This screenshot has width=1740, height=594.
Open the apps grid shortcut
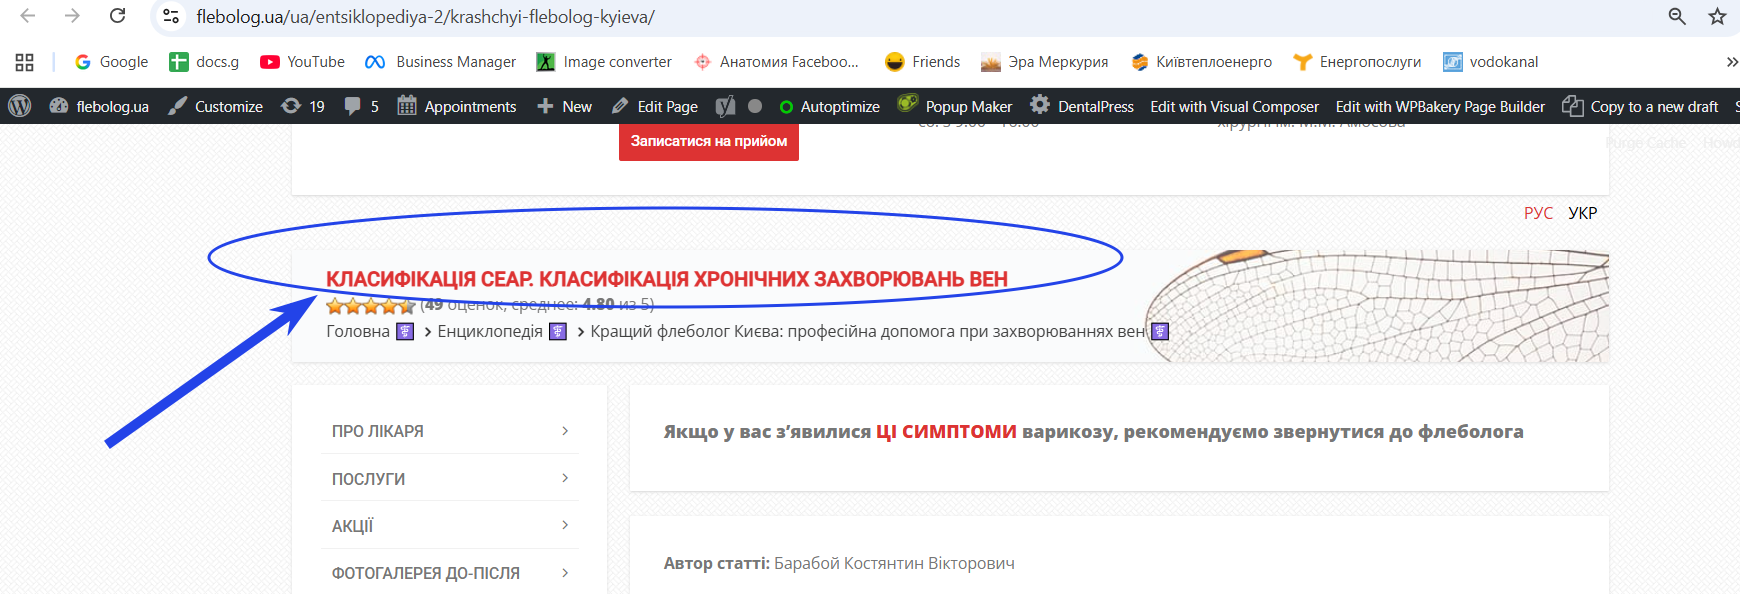pyautogui.click(x=25, y=62)
